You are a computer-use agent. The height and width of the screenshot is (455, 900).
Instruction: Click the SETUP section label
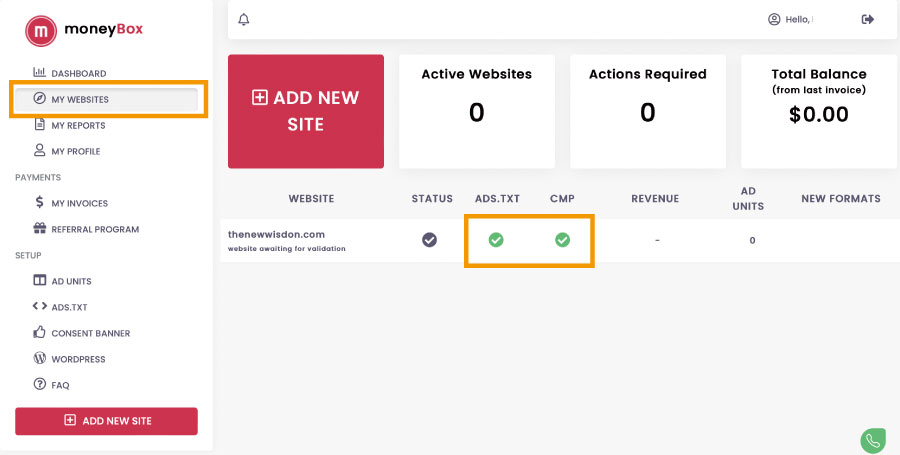click(x=28, y=255)
